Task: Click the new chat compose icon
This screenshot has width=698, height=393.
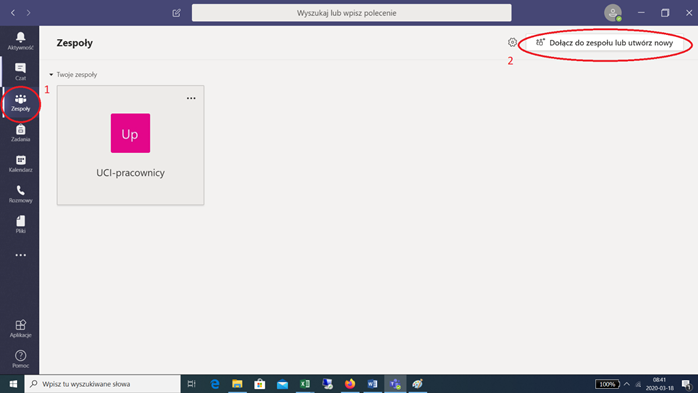Action: pyautogui.click(x=176, y=13)
